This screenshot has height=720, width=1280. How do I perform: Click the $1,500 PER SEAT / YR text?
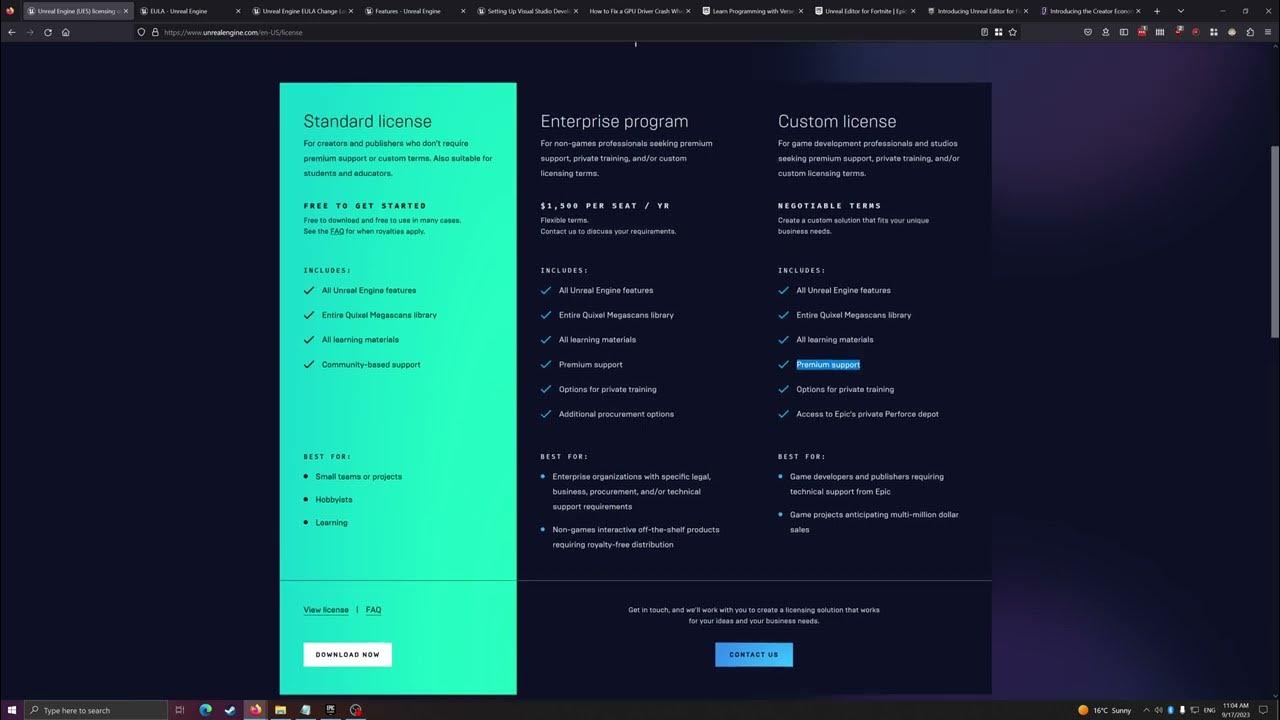(x=605, y=206)
